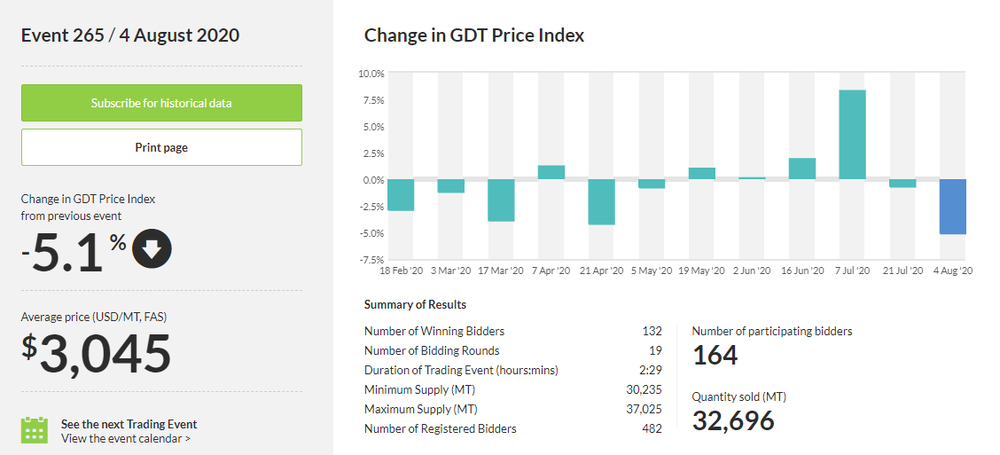Click the green calendar icon
Image resolution: width=1000 pixels, height=455 pixels.
[35, 430]
